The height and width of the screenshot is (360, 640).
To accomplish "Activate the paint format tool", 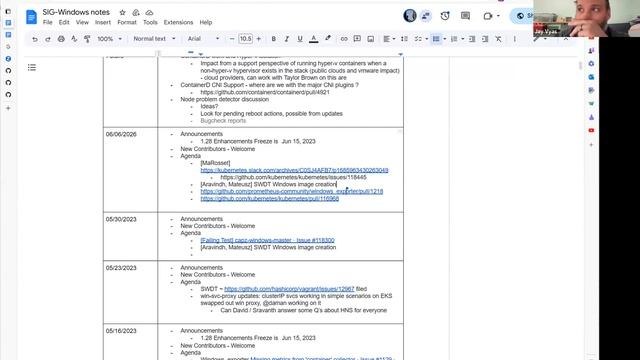I will click(87, 39).
